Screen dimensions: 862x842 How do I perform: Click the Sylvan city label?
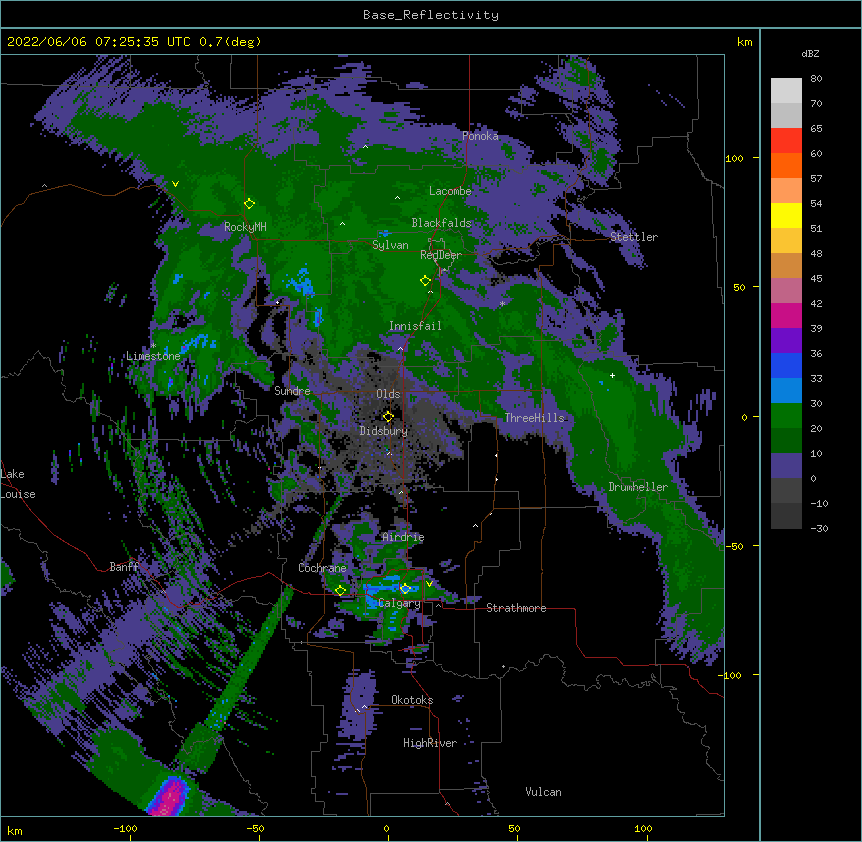point(390,245)
